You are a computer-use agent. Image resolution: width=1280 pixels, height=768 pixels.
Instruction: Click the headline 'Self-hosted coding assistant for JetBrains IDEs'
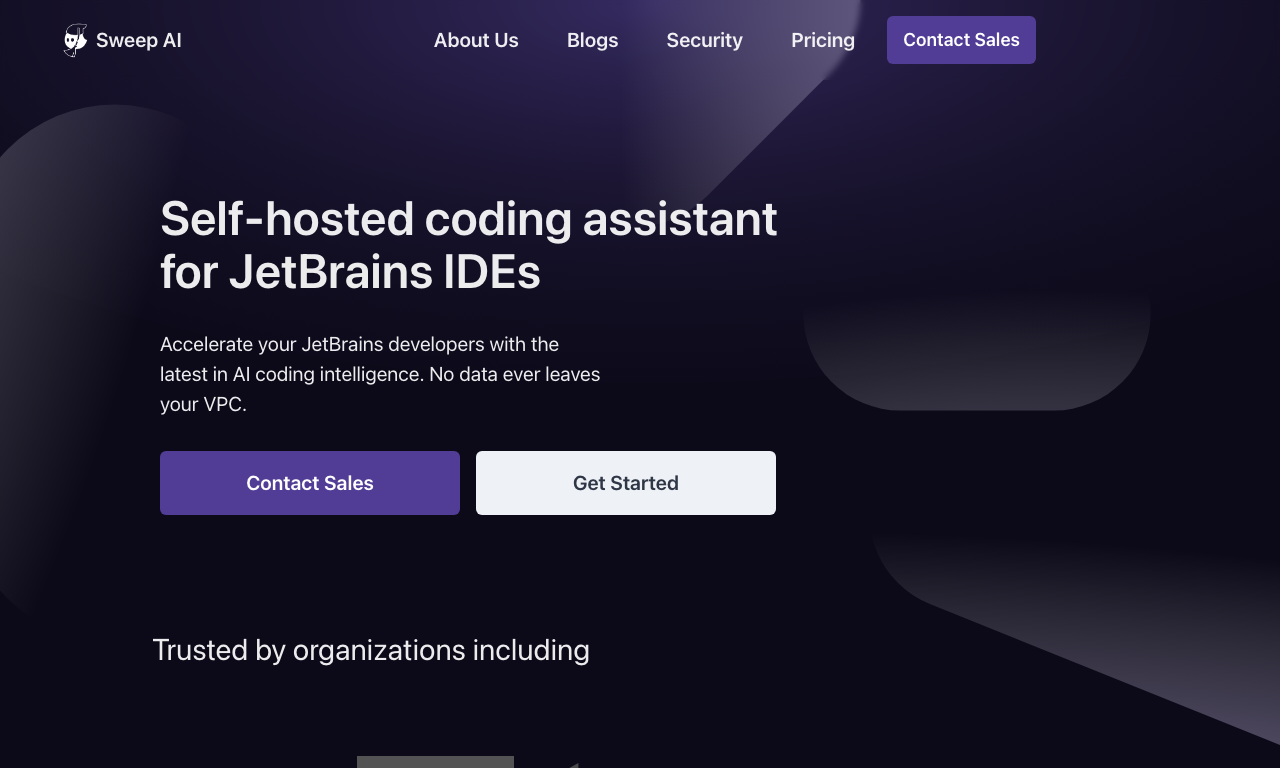point(469,245)
